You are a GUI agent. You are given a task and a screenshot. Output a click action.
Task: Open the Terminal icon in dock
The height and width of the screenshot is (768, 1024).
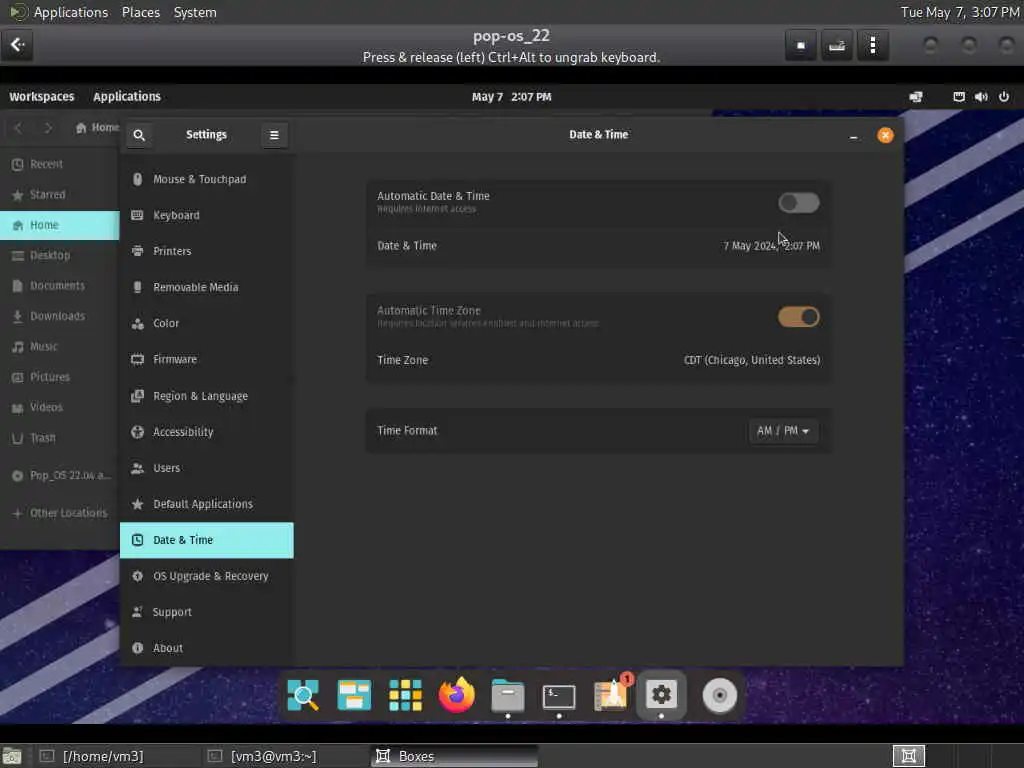click(x=559, y=696)
